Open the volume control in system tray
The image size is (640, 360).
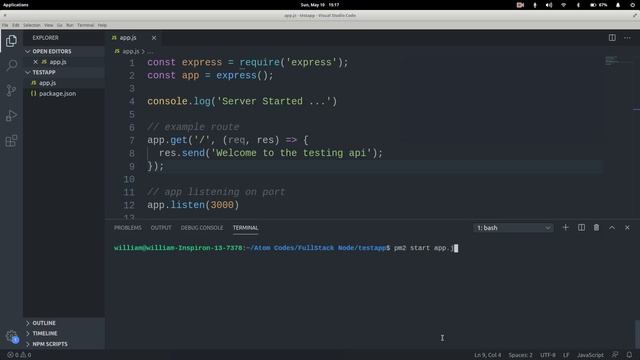click(549, 5)
